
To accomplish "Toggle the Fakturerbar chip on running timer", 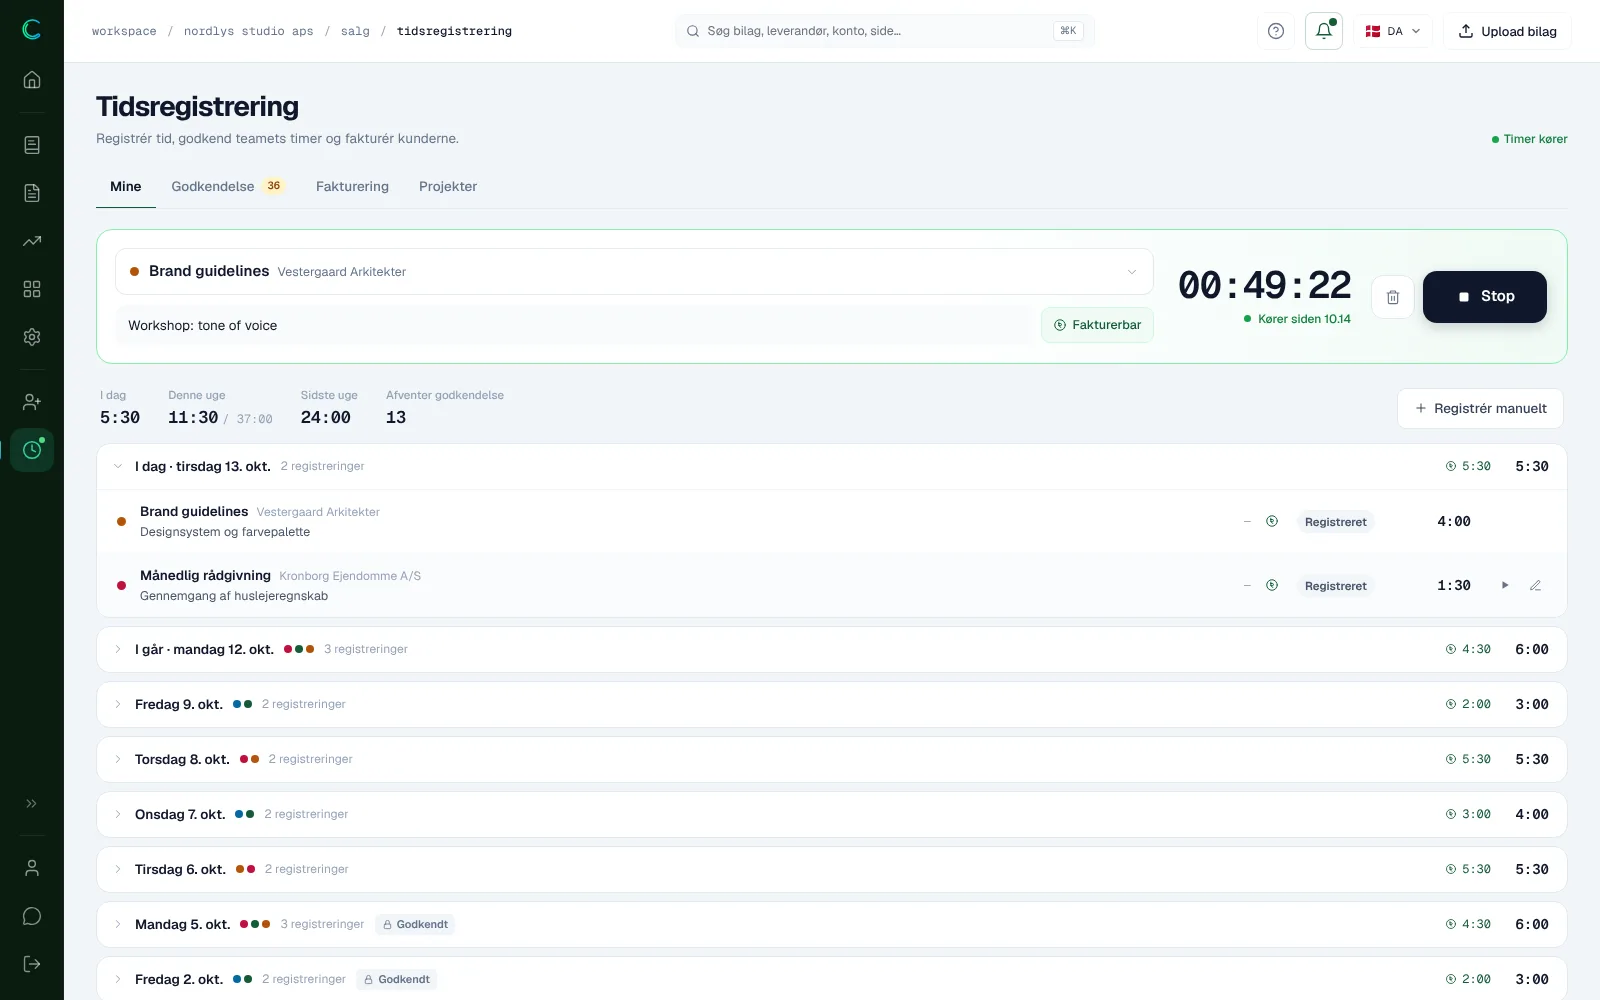I will tap(1097, 325).
